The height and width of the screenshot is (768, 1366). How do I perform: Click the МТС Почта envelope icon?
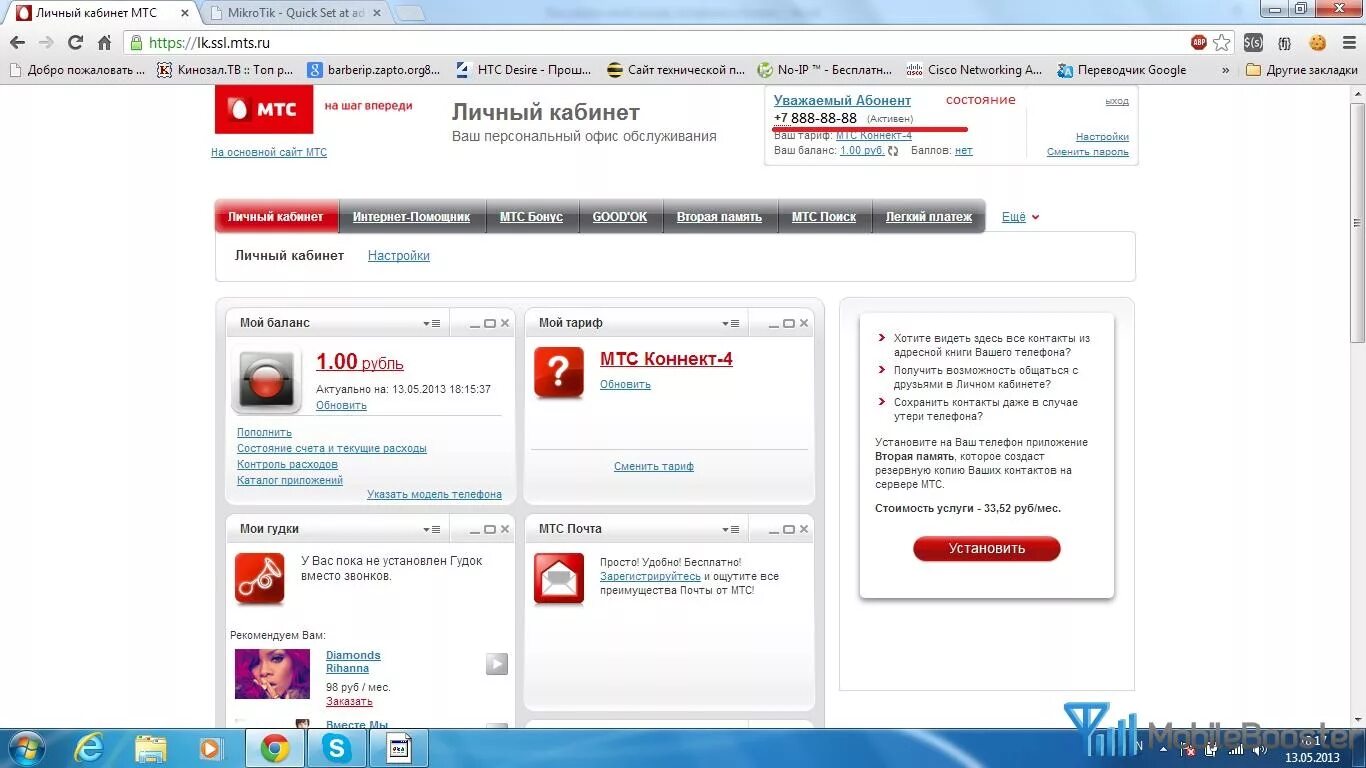click(x=559, y=579)
